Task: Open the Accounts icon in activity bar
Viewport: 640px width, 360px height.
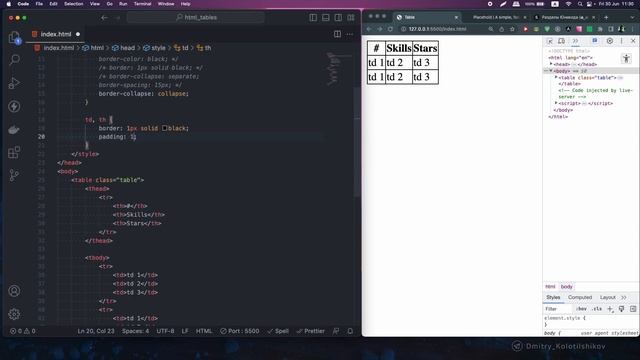Action: (x=14, y=291)
